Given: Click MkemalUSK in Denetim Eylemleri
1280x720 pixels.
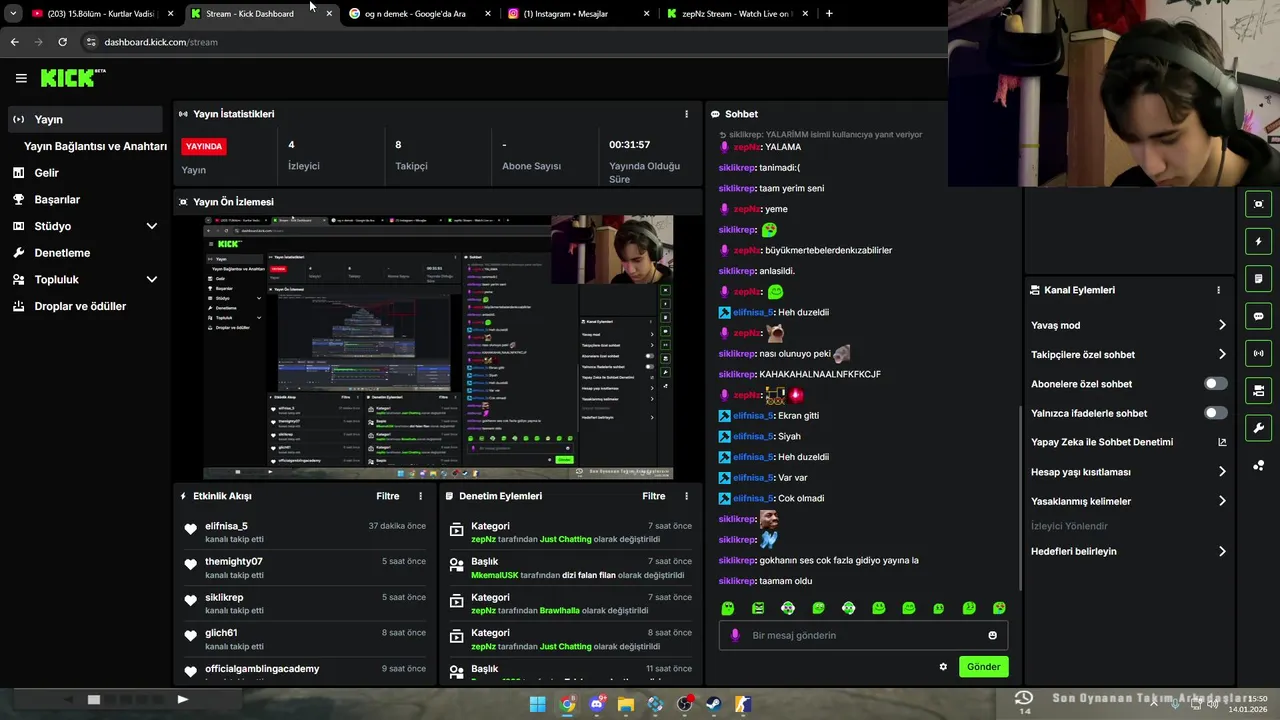Looking at the screenshot, I should (494, 575).
